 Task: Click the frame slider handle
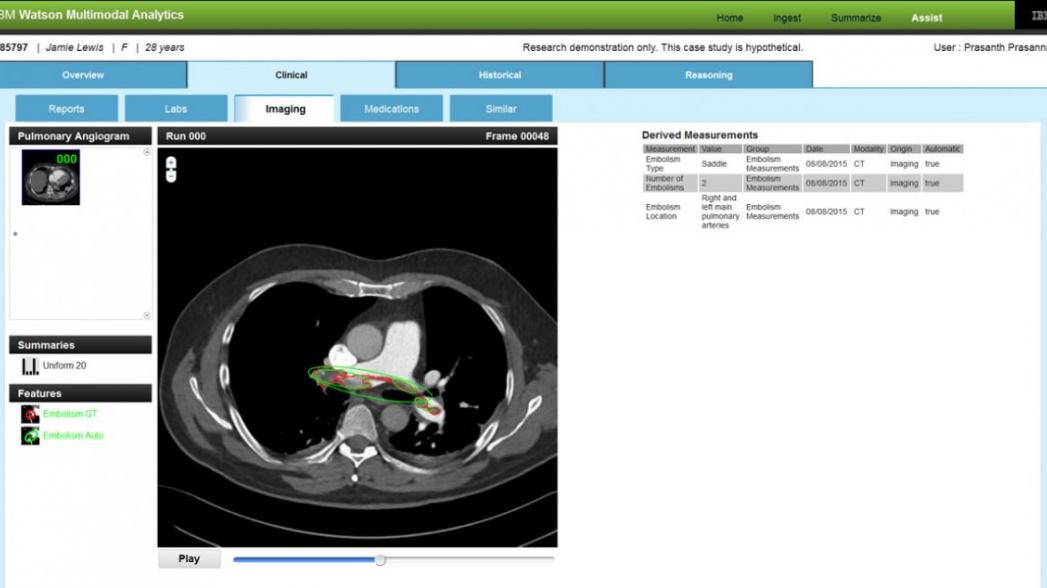[380, 560]
